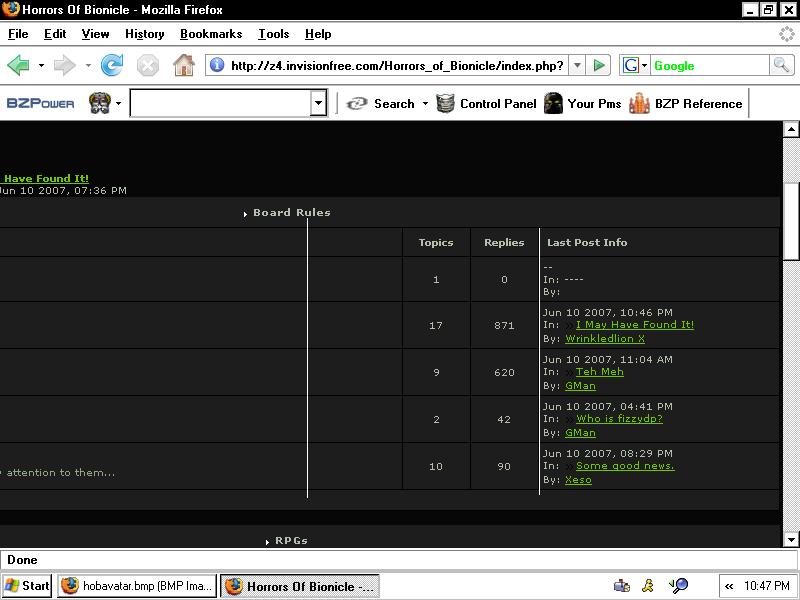The image size is (800, 600).
Task: Click in the Google search field
Action: (710, 65)
